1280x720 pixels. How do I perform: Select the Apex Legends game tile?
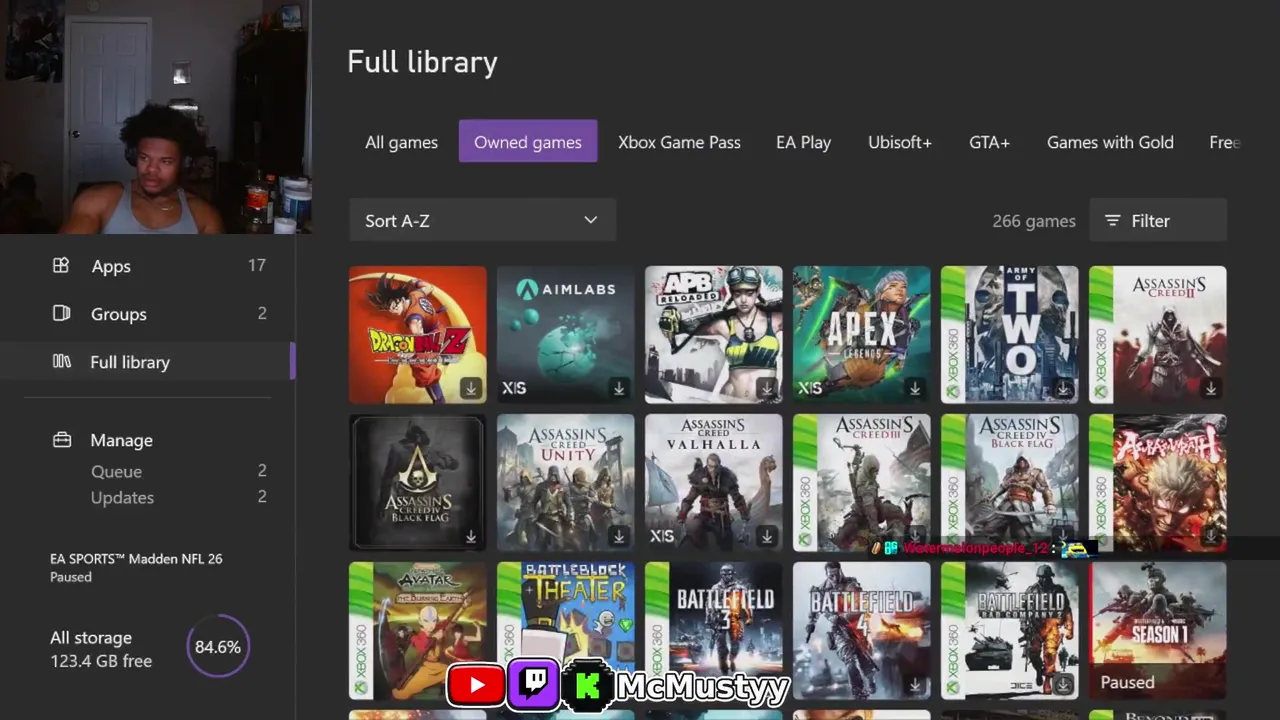pos(861,334)
